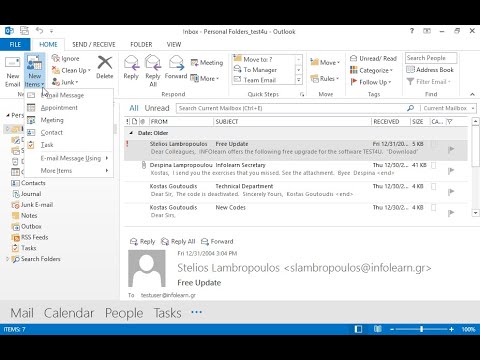The width and height of the screenshot is (480, 360).
Task: Flag the Free Update message
Action: pos(451,149)
